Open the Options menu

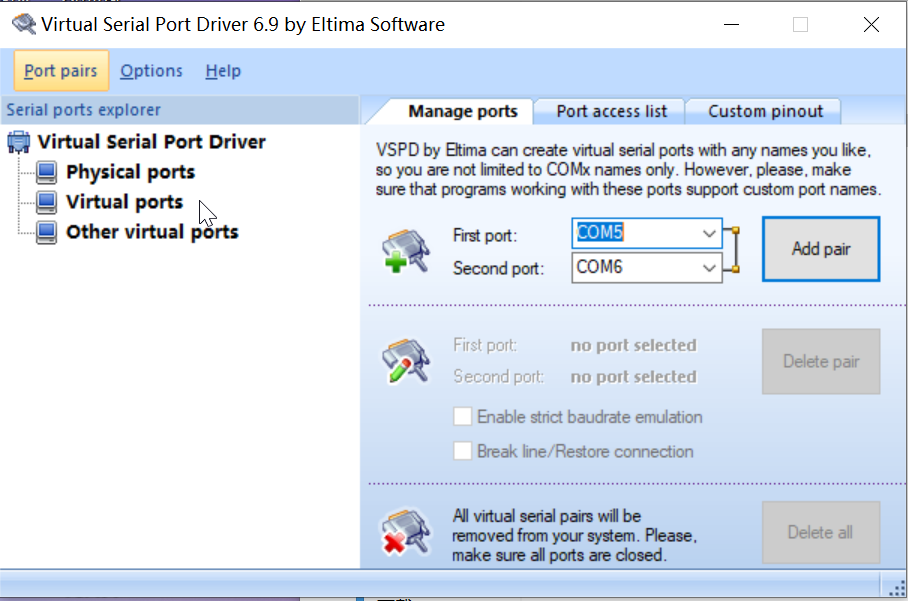pyautogui.click(x=151, y=71)
